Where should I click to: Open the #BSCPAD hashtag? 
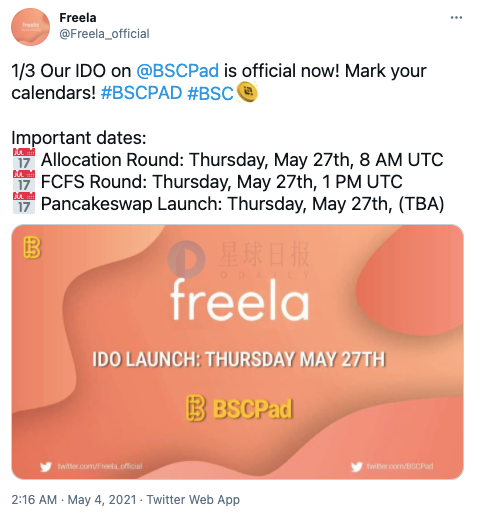pyautogui.click(x=141, y=93)
